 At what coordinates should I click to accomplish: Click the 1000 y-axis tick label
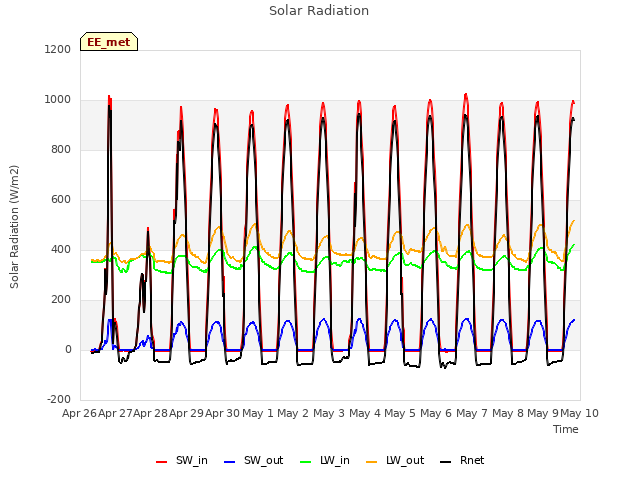click(58, 100)
